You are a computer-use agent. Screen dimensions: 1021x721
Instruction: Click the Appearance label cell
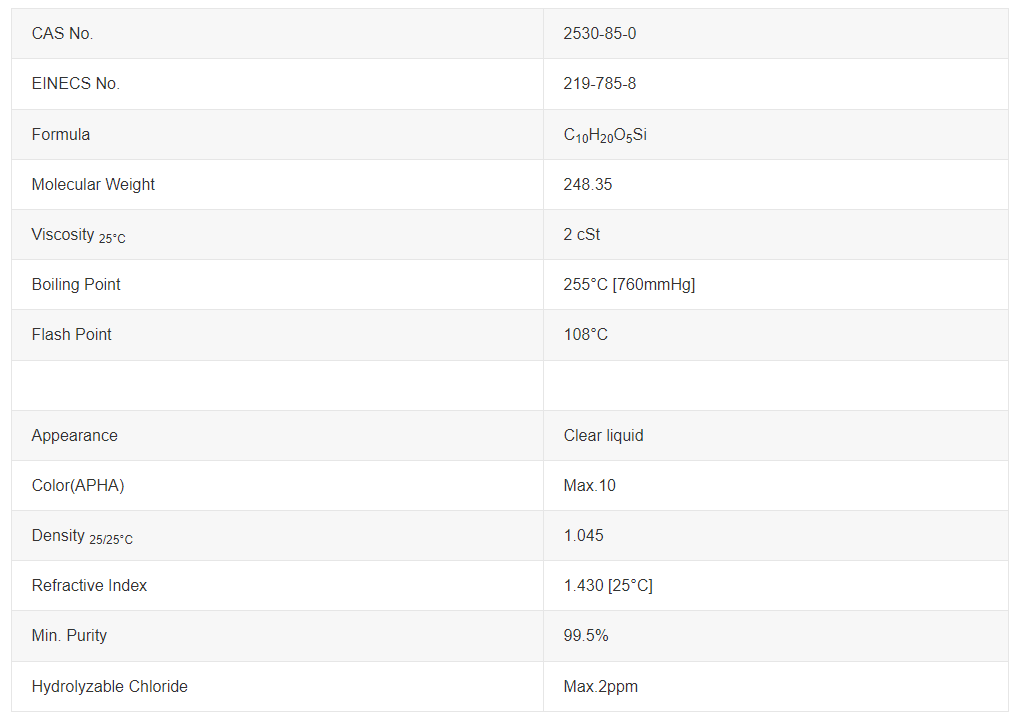pyautogui.click(x=277, y=436)
